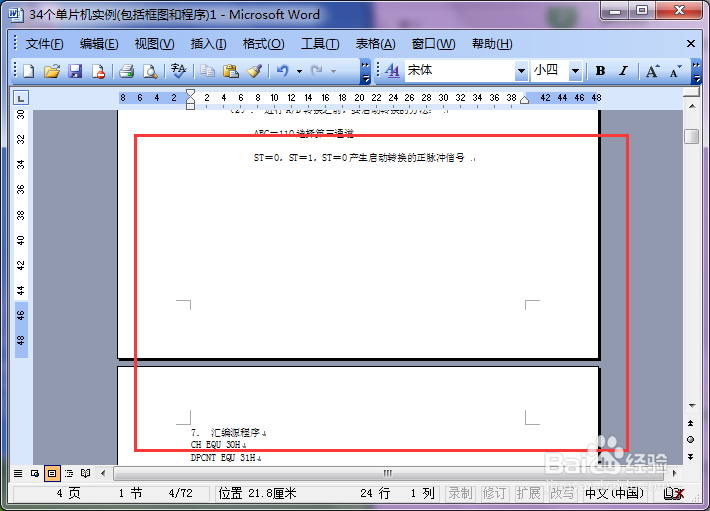Switch to Normal view
Screen dimensions: 710x511
18,473
